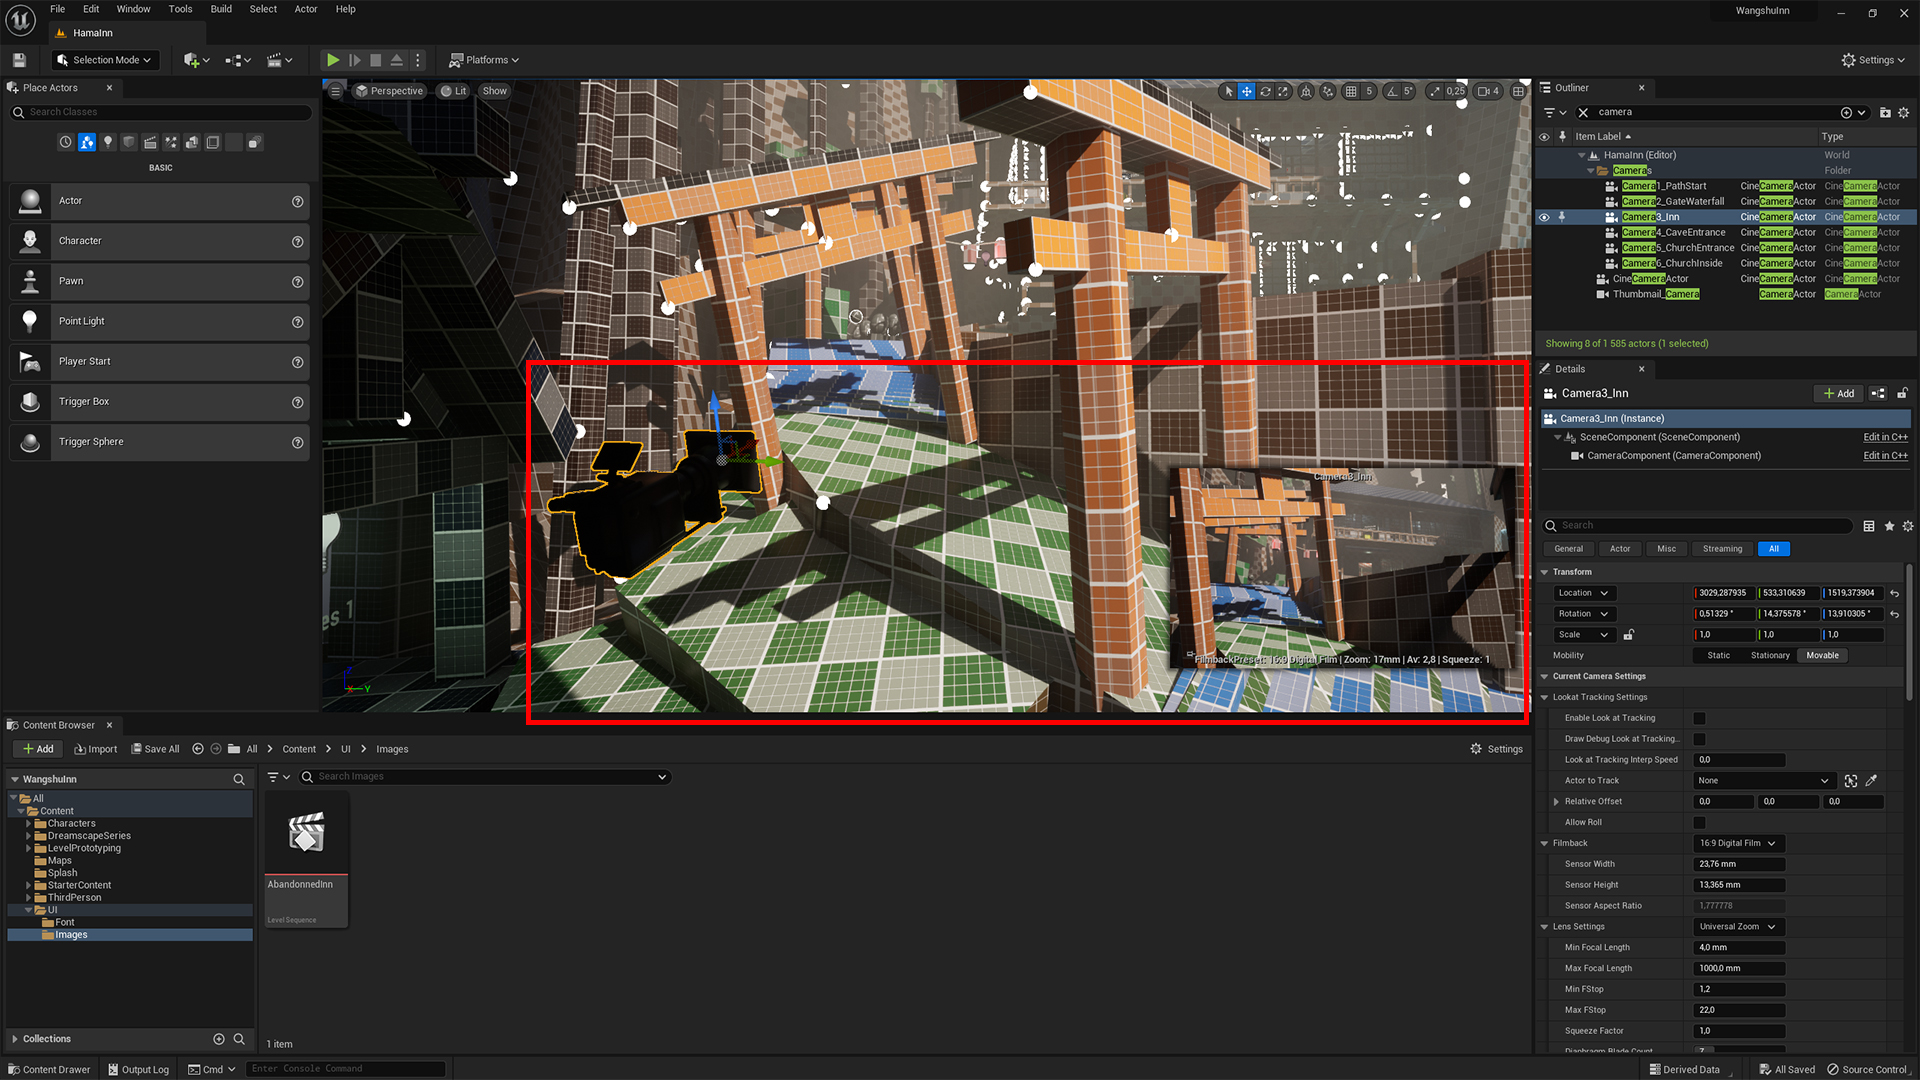The image size is (1920, 1080).
Task: Open the Selection Mode dropdown
Action: coord(106,60)
